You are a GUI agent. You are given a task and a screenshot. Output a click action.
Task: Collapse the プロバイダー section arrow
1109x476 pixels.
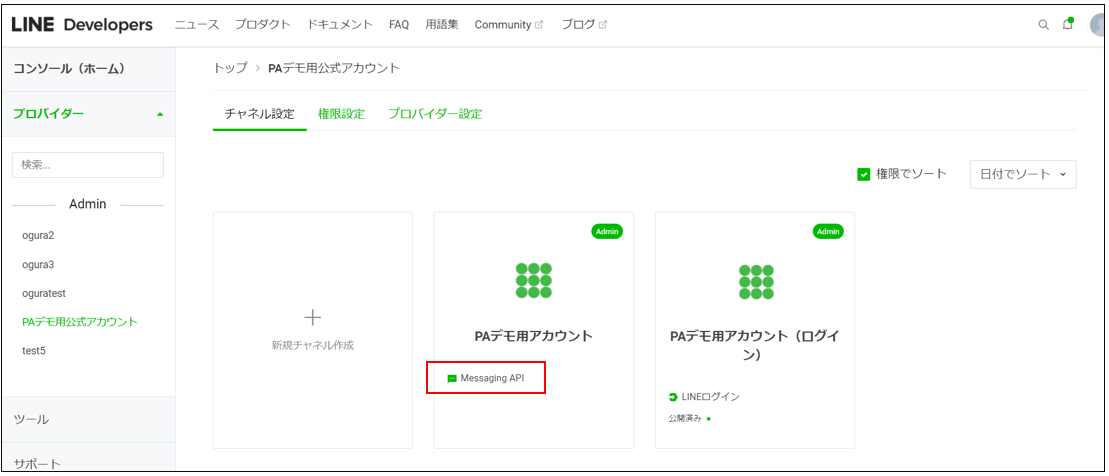coord(160,114)
